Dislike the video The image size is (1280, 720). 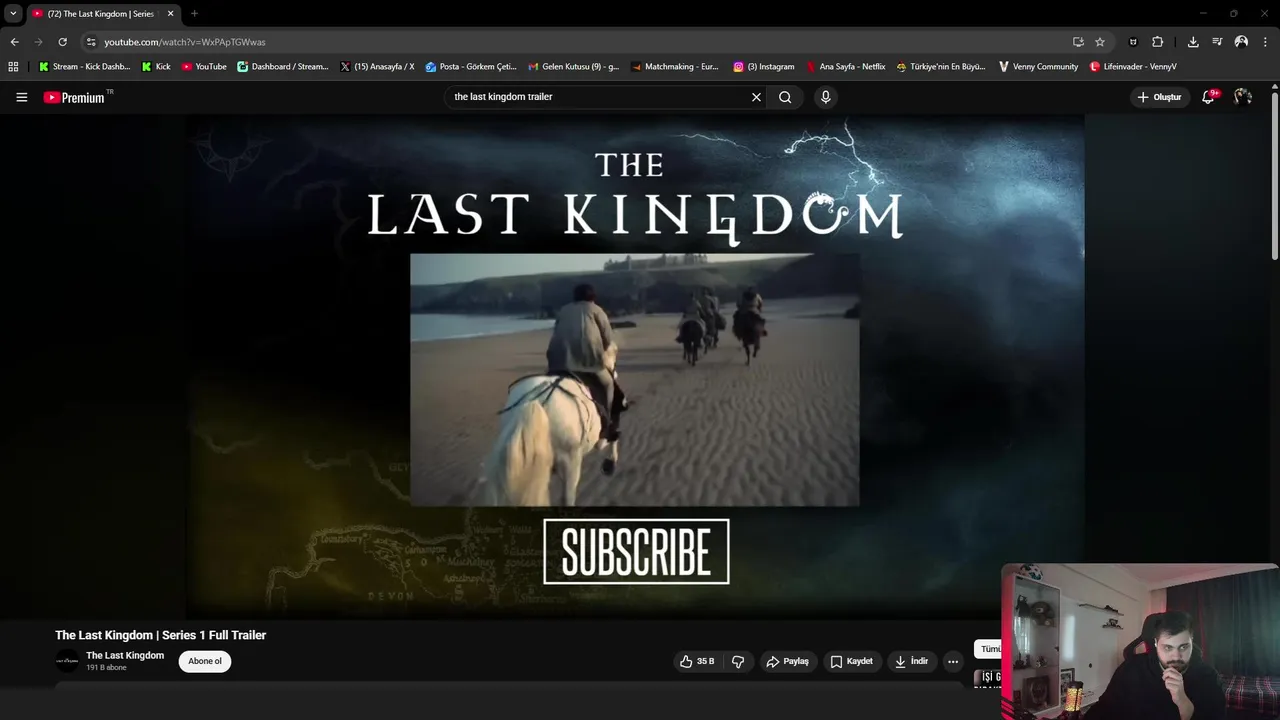[x=738, y=661]
